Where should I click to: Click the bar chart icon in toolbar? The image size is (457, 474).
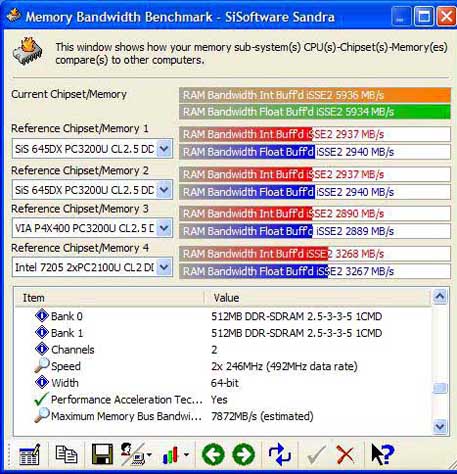[x=175, y=455]
